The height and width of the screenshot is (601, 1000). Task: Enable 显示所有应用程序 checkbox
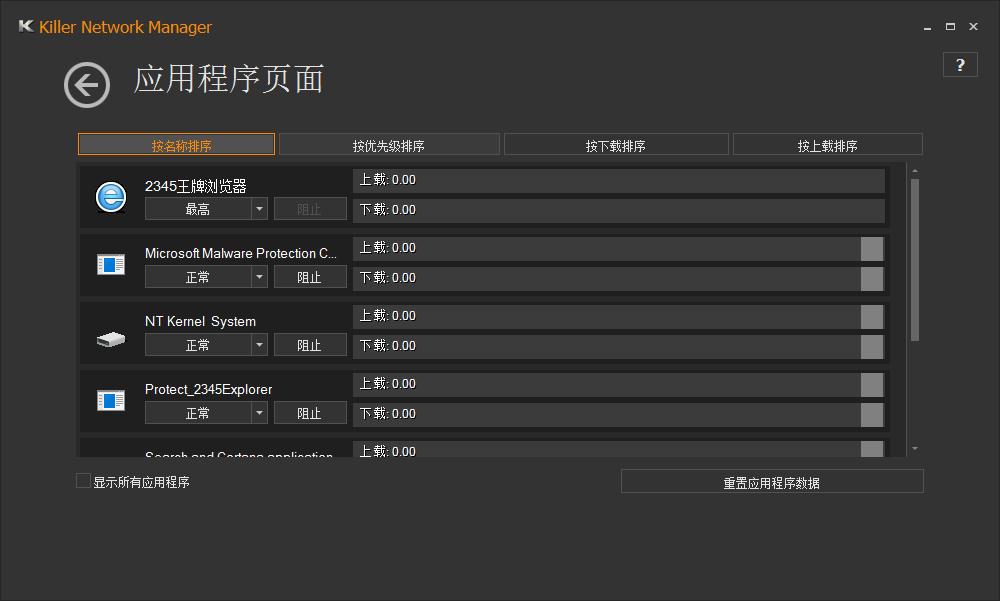point(83,481)
